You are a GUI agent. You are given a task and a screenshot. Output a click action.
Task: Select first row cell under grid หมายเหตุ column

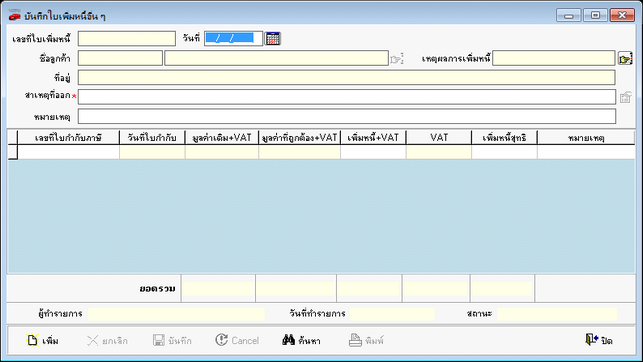click(586, 152)
